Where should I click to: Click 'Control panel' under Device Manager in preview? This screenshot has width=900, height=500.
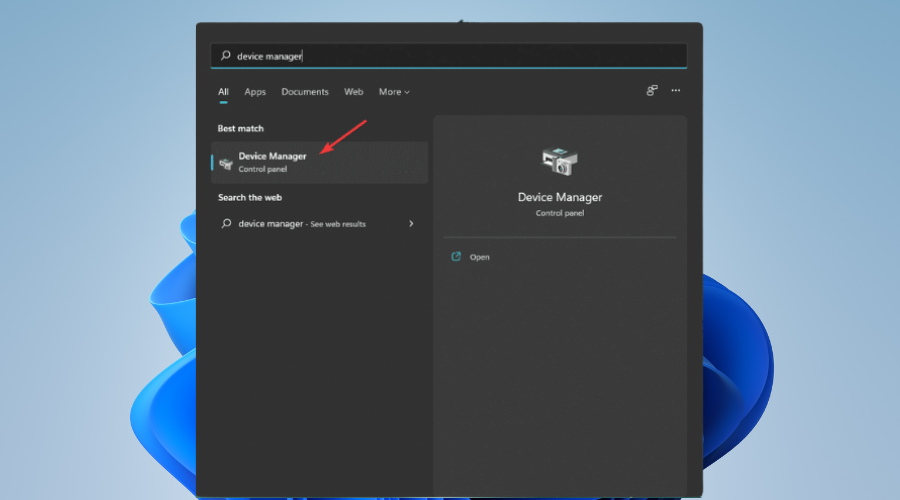pyautogui.click(x=560, y=213)
